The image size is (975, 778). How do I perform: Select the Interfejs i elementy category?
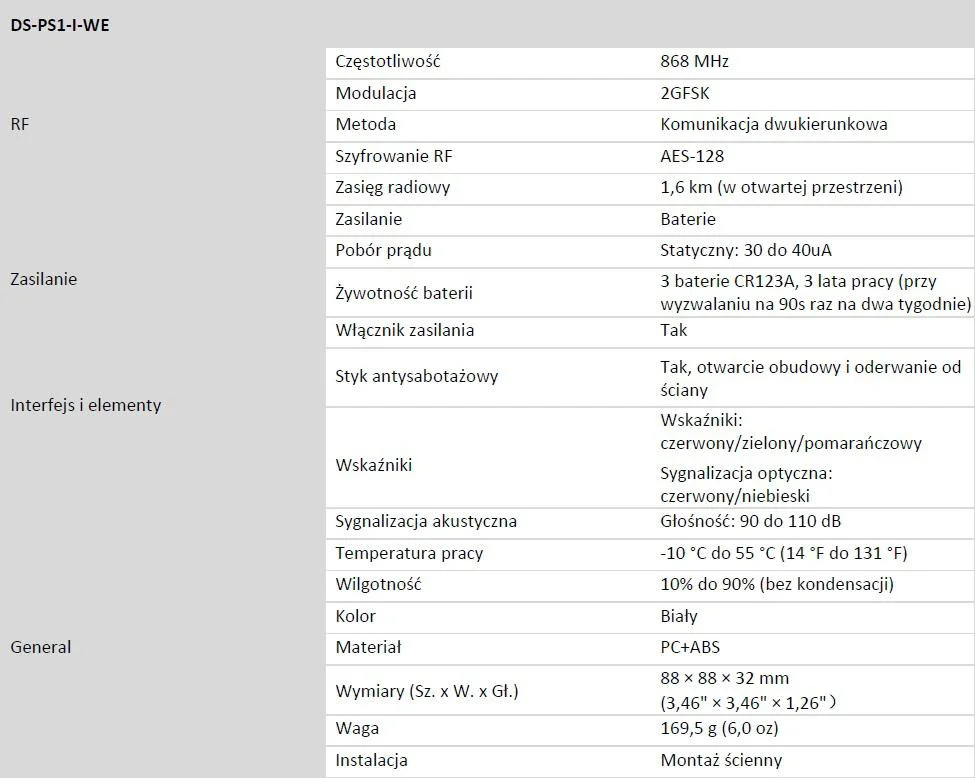tap(85, 405)
